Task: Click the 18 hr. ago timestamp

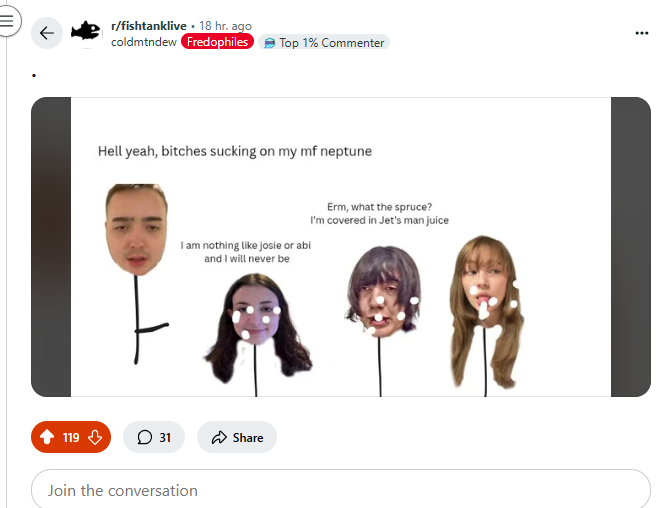Action: tap(225, 26)
